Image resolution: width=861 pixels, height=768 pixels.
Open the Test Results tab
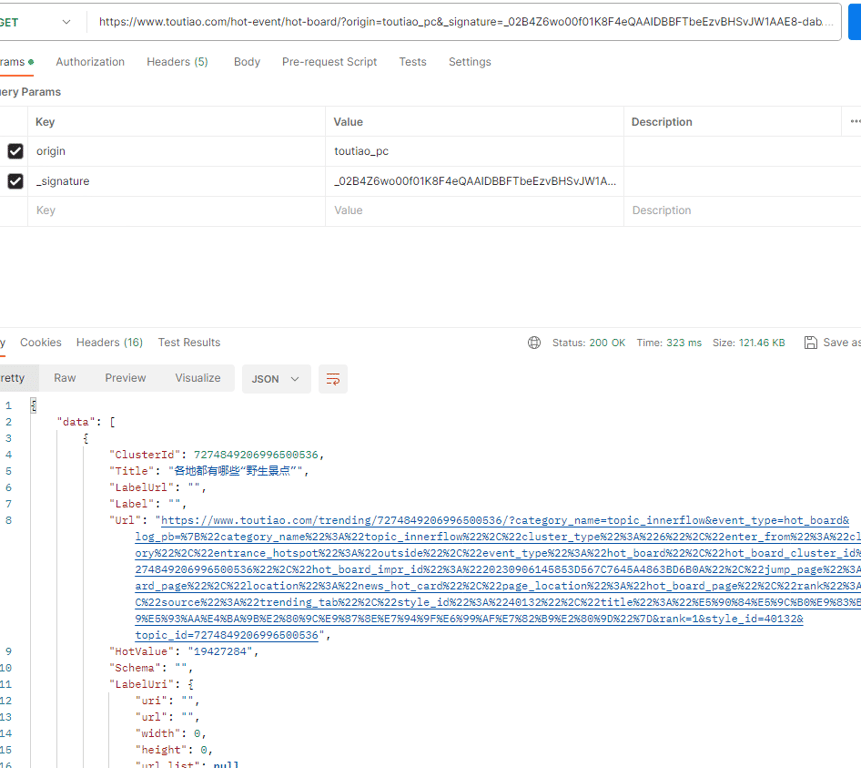click(189, 343)
